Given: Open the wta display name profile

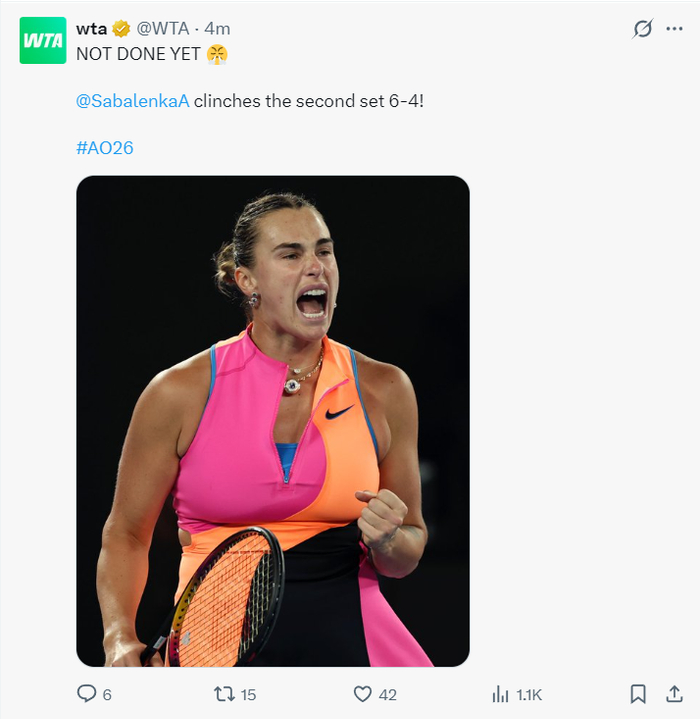Looking at the screenshot, I should [x=92, y=29].
